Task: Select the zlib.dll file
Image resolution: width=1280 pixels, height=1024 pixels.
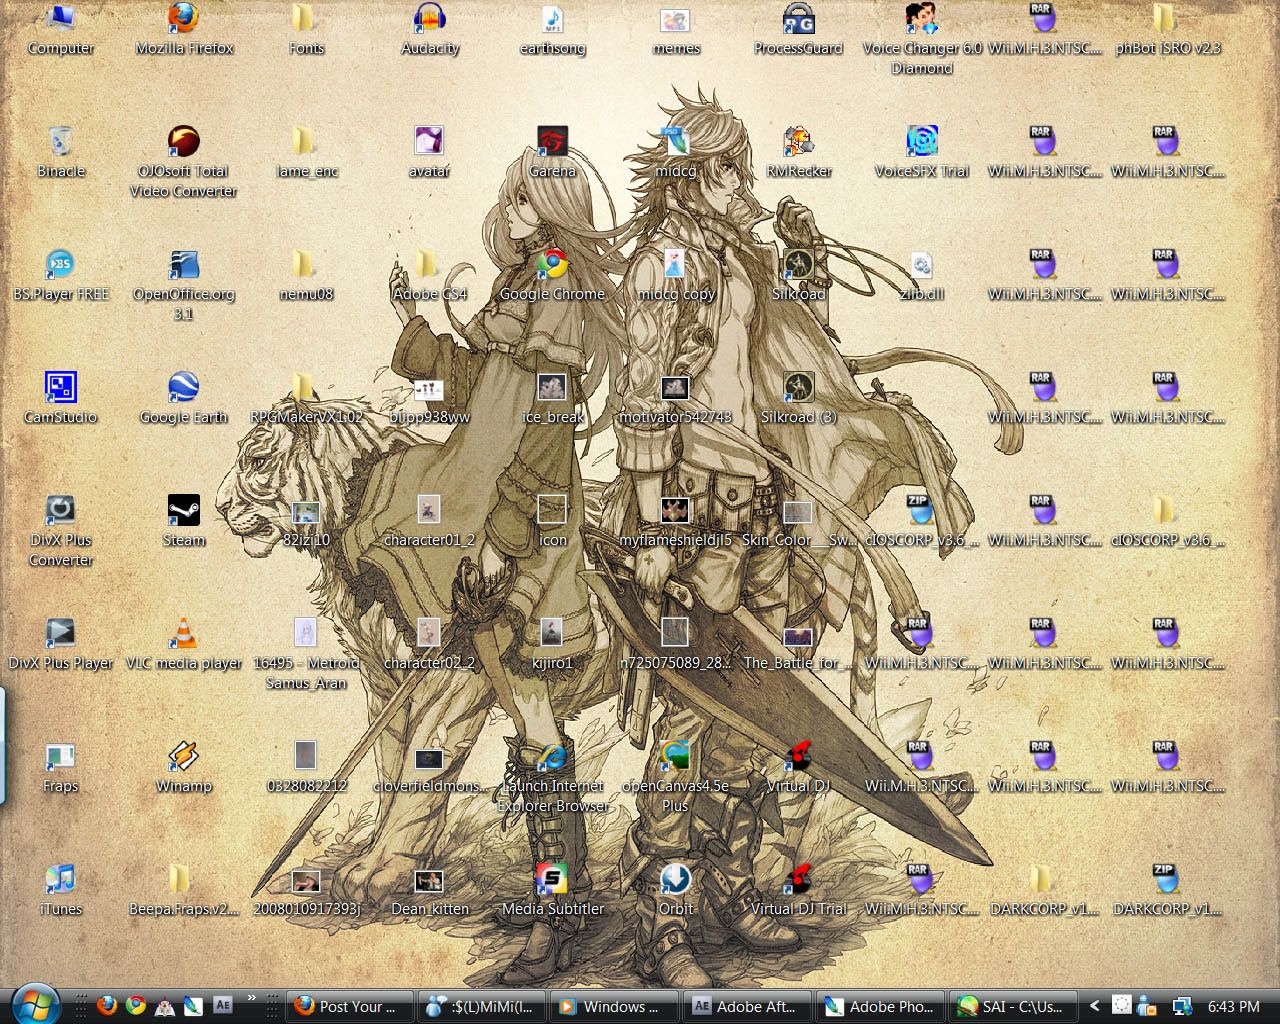Action: pos(922,275)
